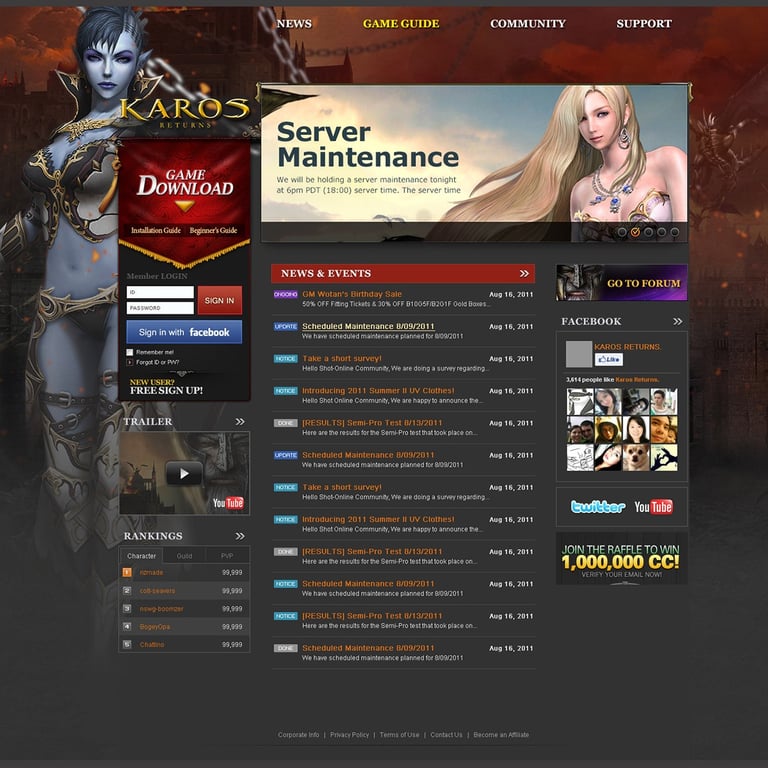Open the NEWS menu
The width and height of the screenshot is (768, 768).
click(x=294, y=24)
